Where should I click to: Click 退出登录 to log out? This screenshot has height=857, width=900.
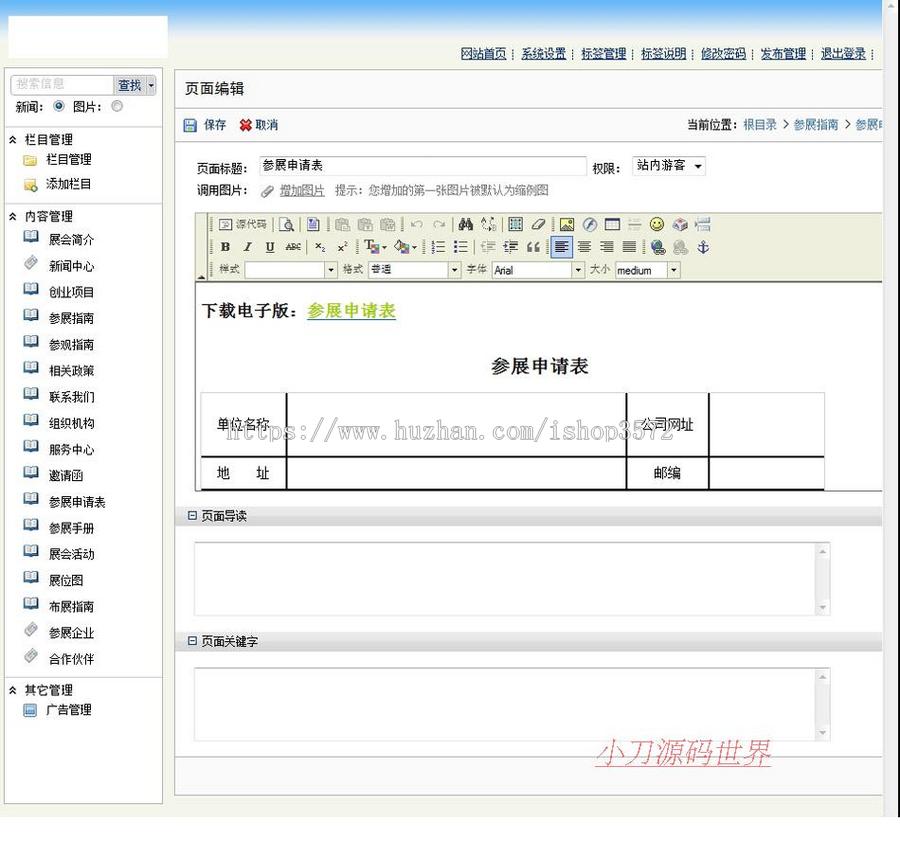coord(843,54)
